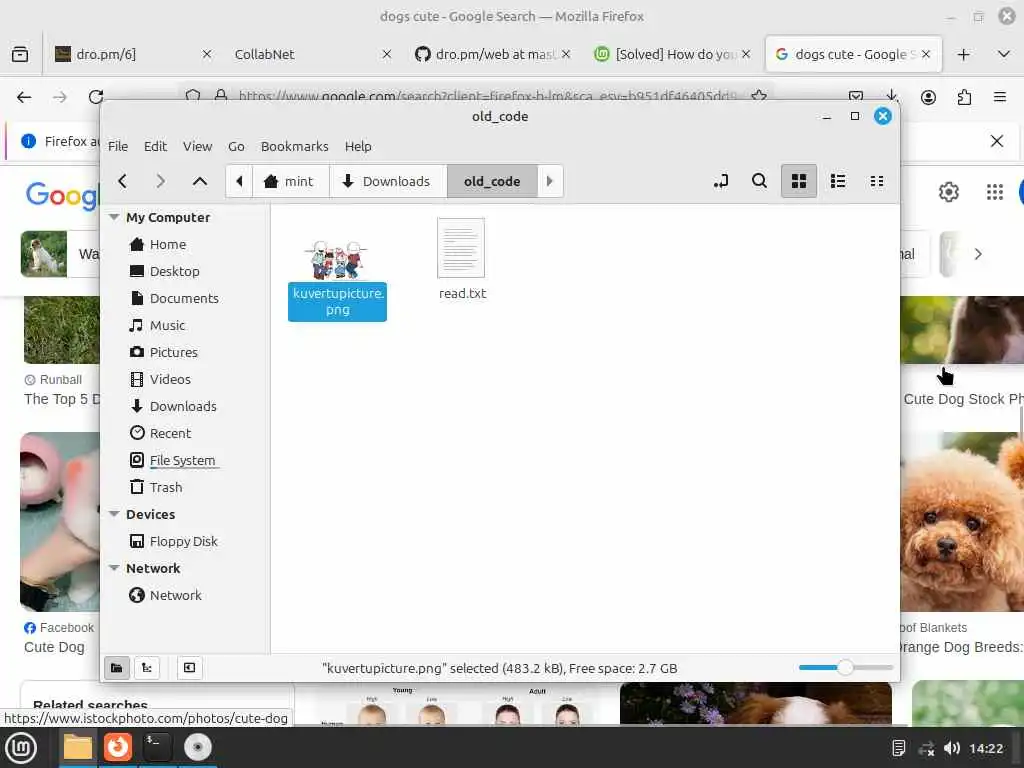Open the File menu
The height and width of the screenshot is (768, 1024).
(118, 146)
